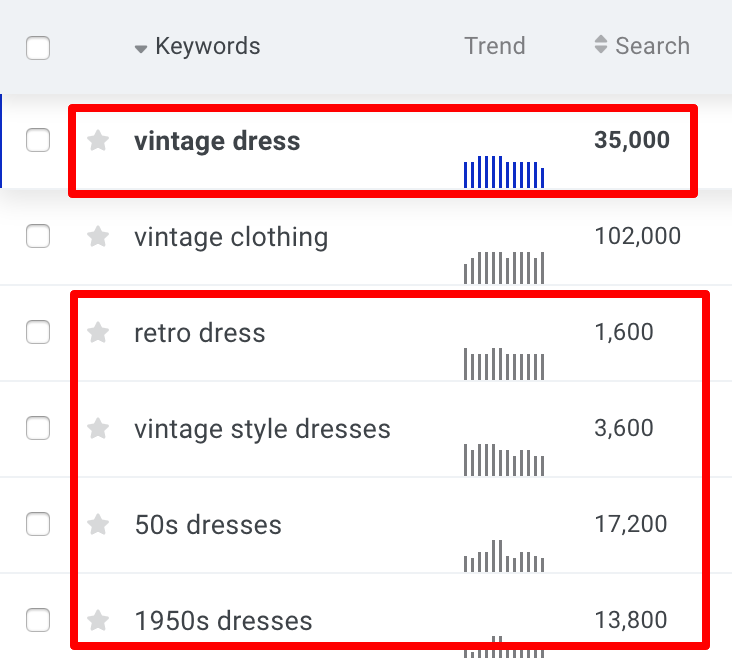This screenshot has width=732, height=658.
Task: Star the retro dress keyword
Action: pyautogui.click(x=98, y=333)
